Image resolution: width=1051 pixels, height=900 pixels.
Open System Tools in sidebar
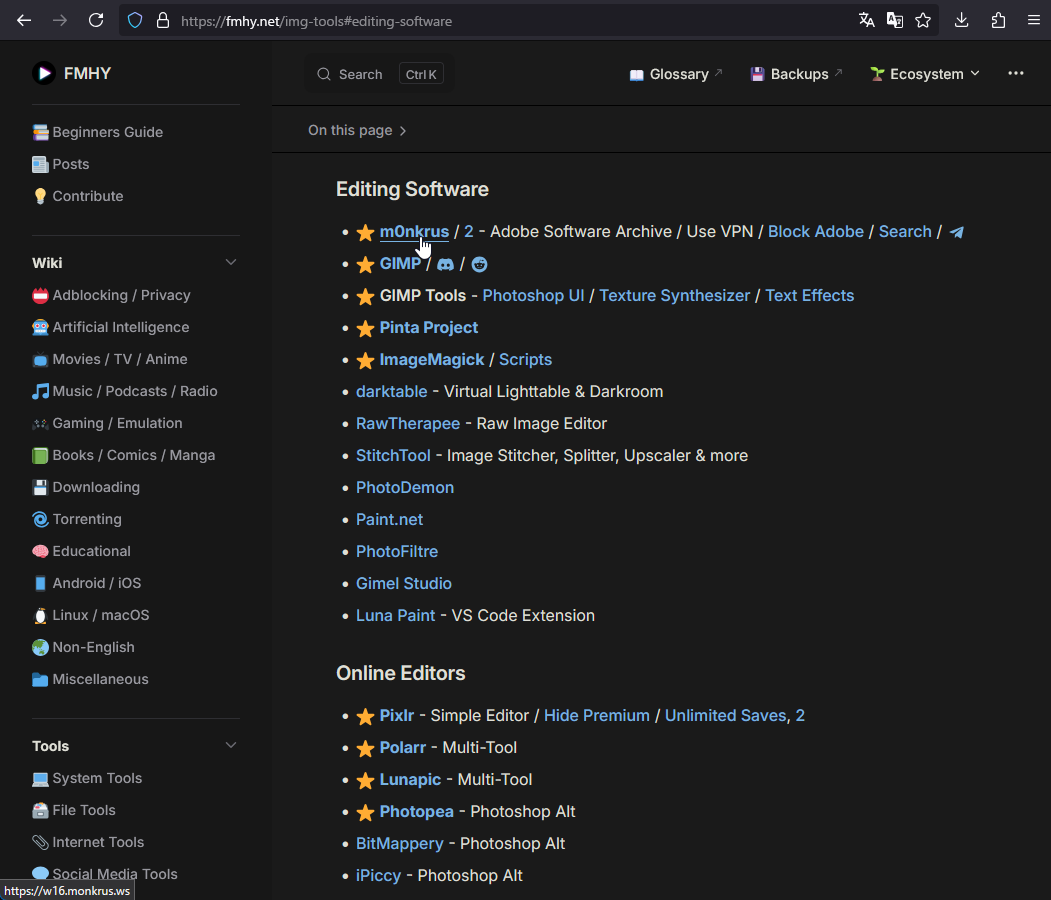point(97,778)
